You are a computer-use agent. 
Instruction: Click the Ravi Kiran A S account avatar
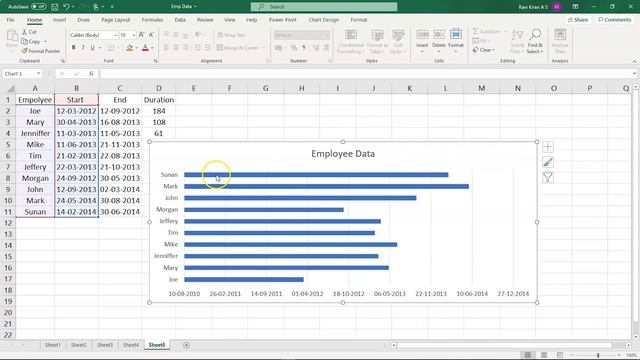click(x=557, y=7)
